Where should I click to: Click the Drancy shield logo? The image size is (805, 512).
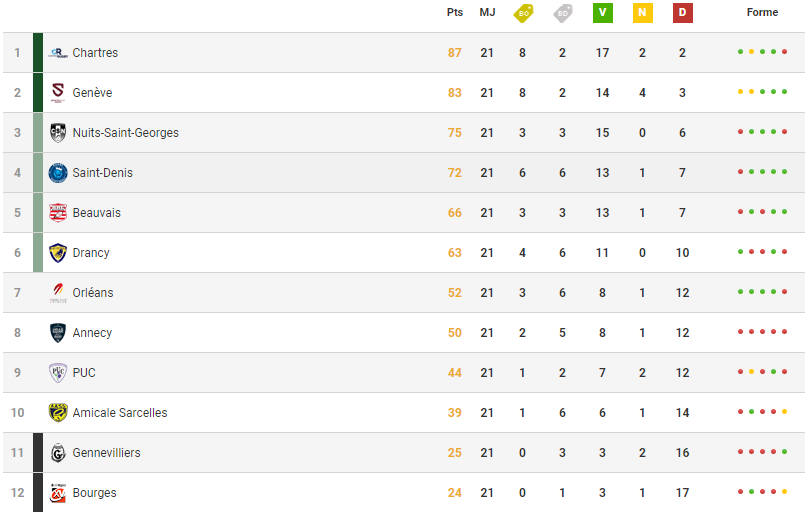[x=58, y=253]
